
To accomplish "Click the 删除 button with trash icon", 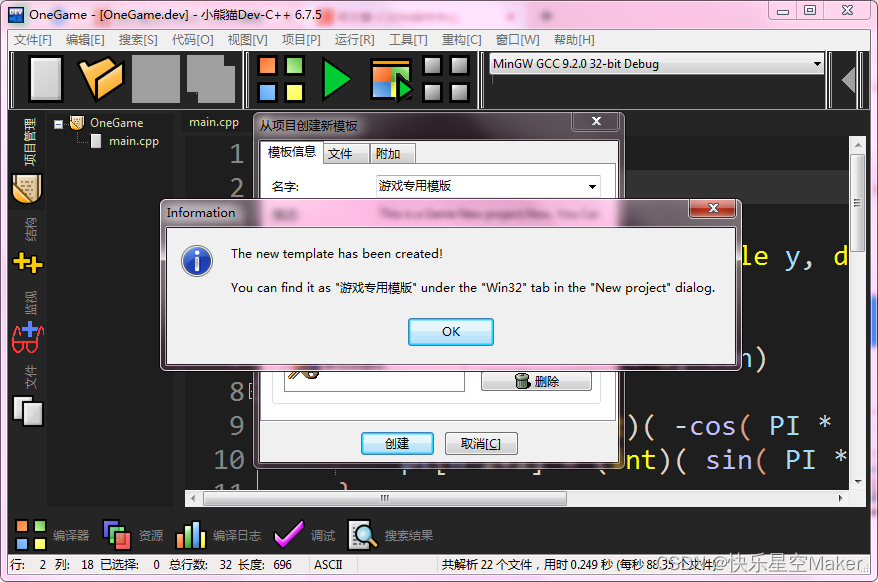I will click(x=536, y=381).
